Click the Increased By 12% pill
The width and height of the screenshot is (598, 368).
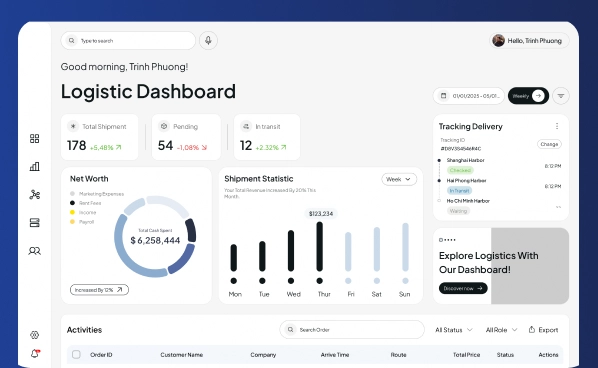pos(99,290)
